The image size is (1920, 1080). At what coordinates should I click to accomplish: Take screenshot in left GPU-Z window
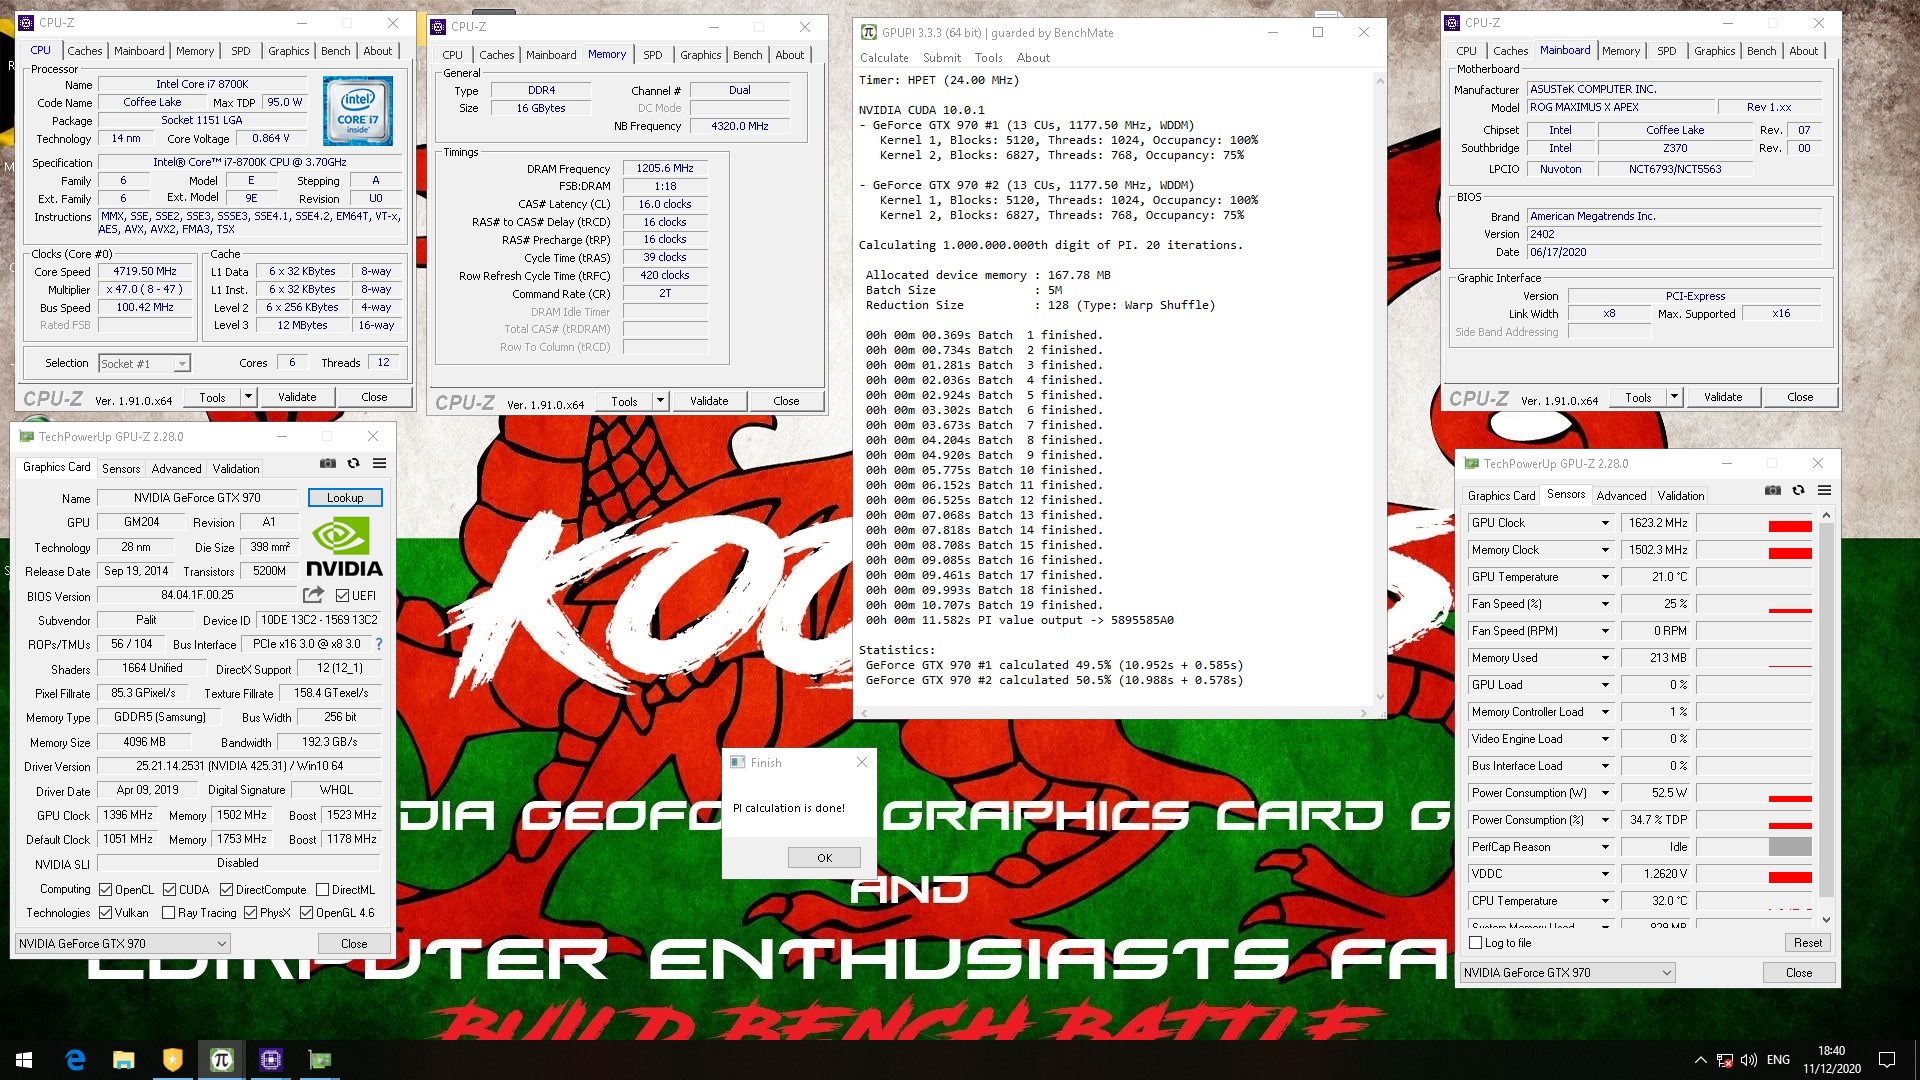click(327, 464)
